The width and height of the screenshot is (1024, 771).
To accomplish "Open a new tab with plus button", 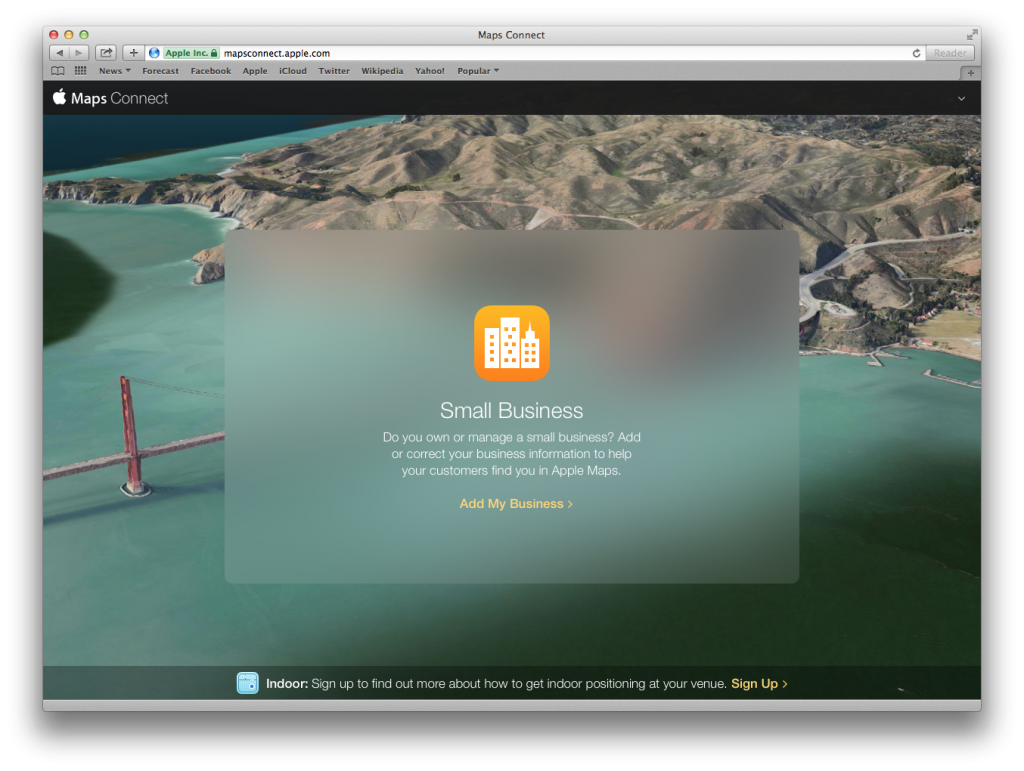I will click(x=970, y=72).
